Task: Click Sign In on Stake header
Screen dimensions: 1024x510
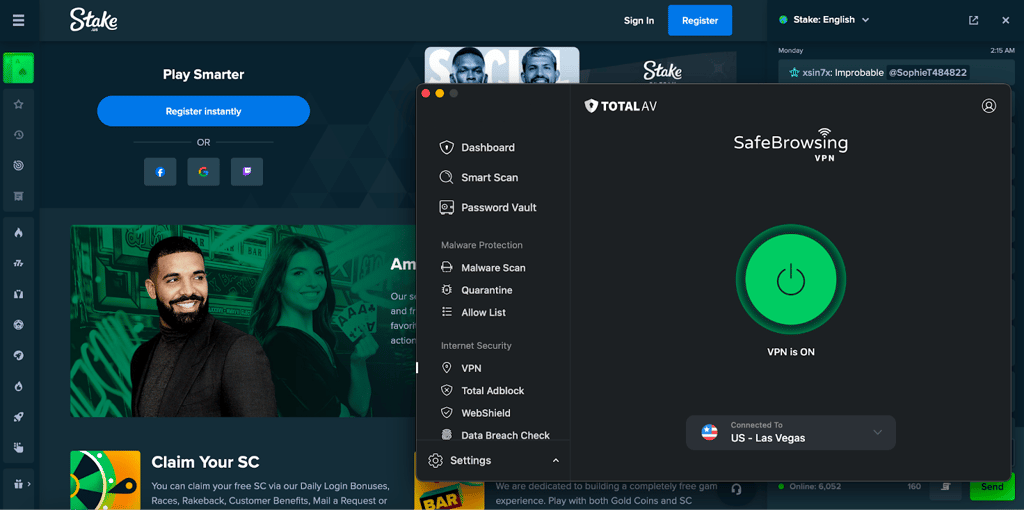Action: [639, 20]
